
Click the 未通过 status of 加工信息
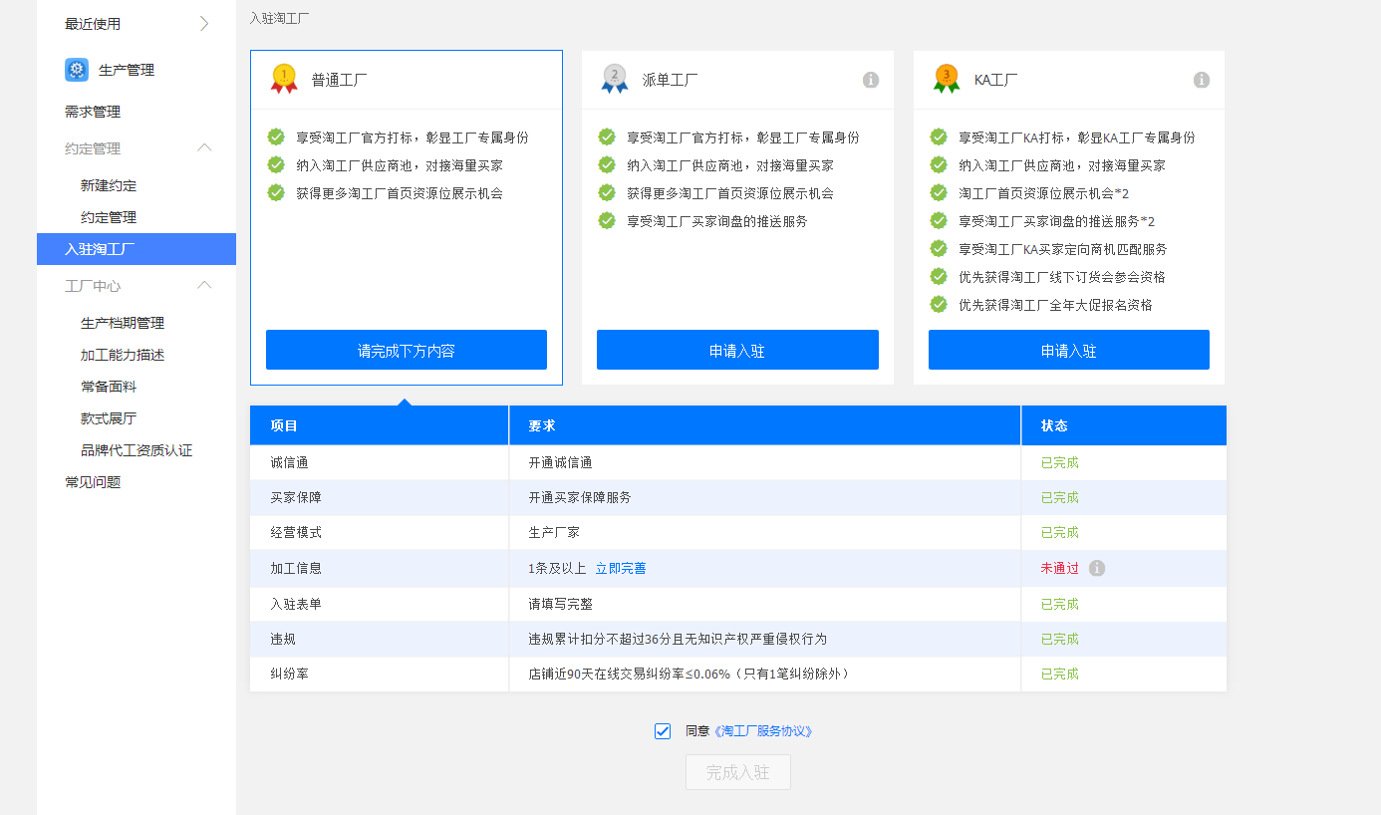click(1060, 568)
